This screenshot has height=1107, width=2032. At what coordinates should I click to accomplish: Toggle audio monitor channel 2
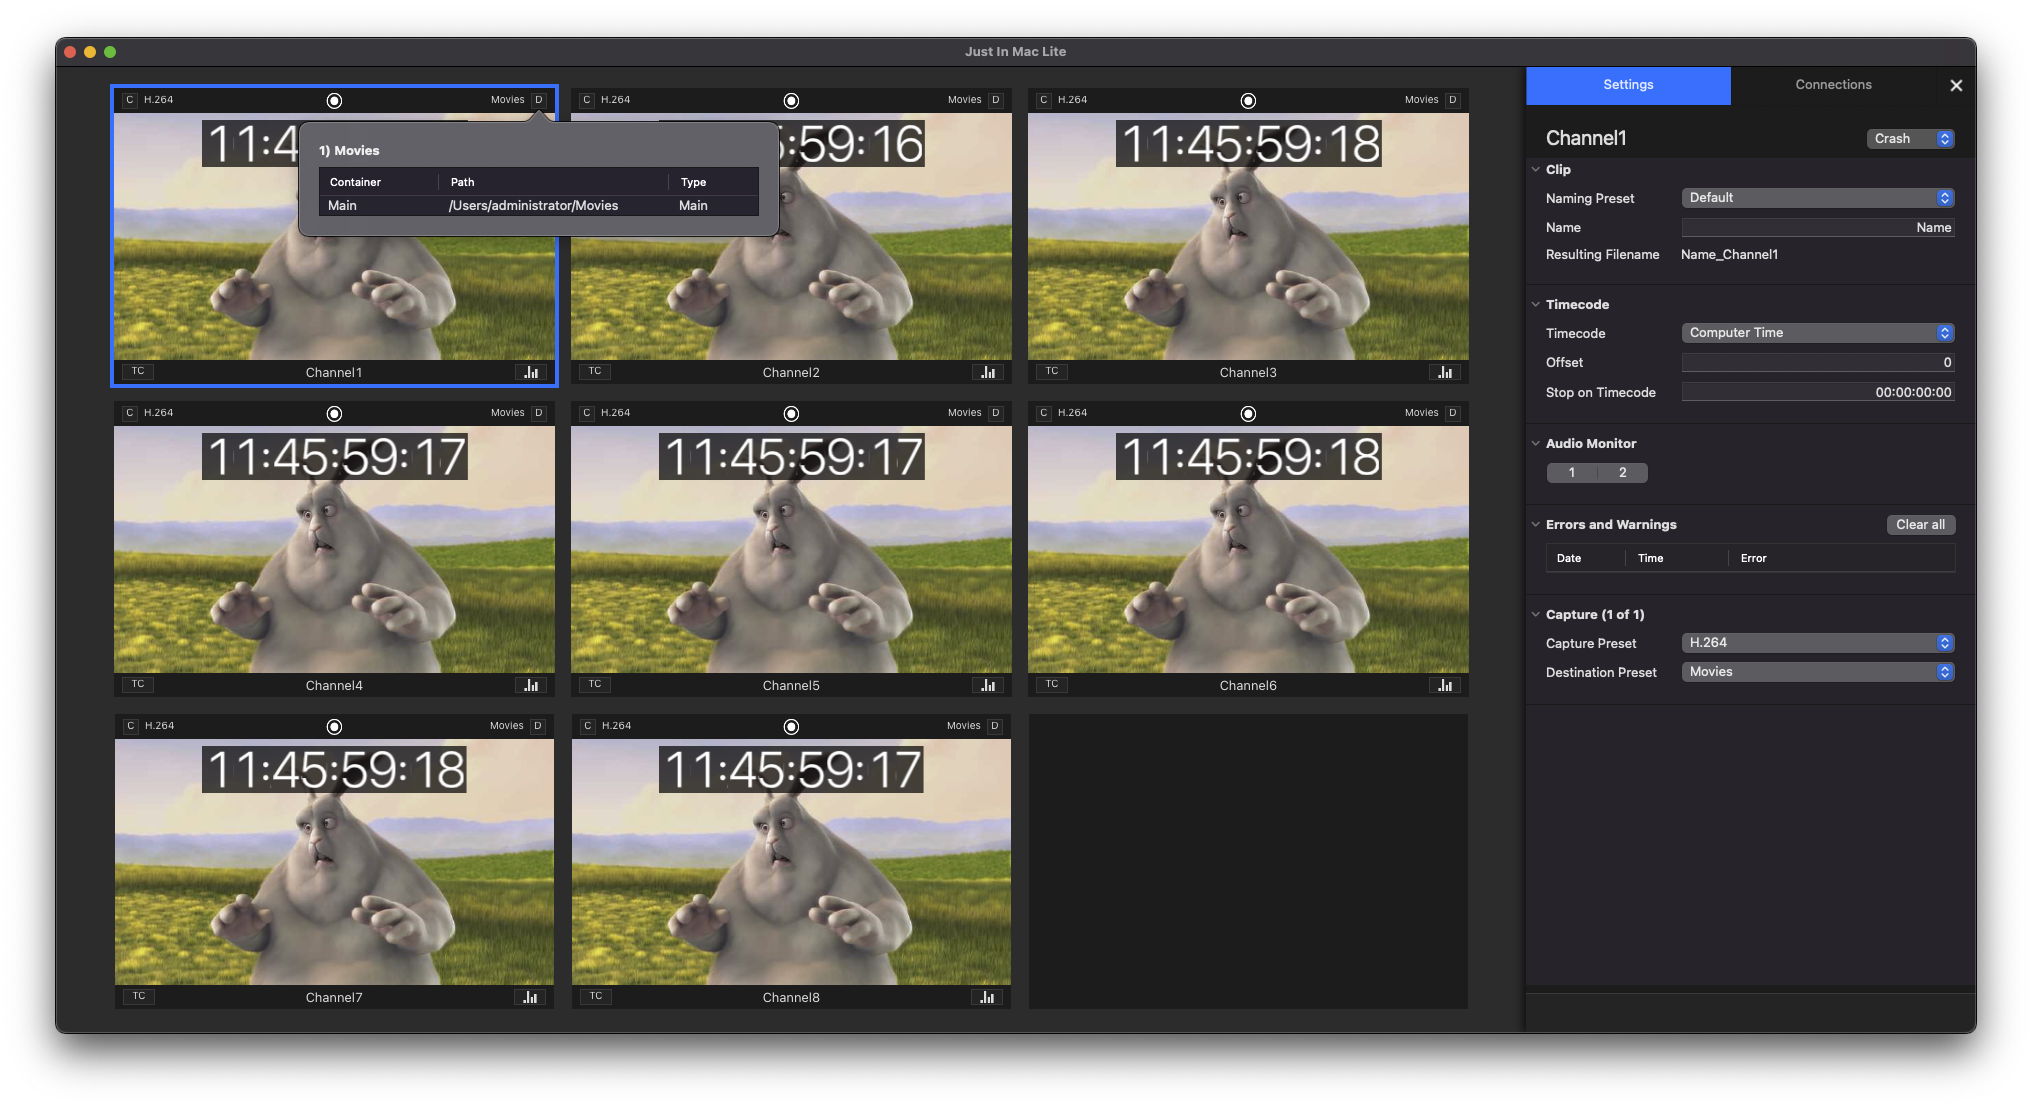1623,473
